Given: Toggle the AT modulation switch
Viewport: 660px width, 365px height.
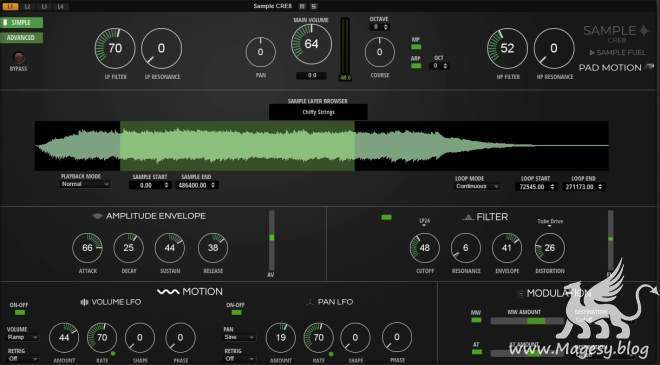Looking at the screenshot, I should [x=476, y=352].
